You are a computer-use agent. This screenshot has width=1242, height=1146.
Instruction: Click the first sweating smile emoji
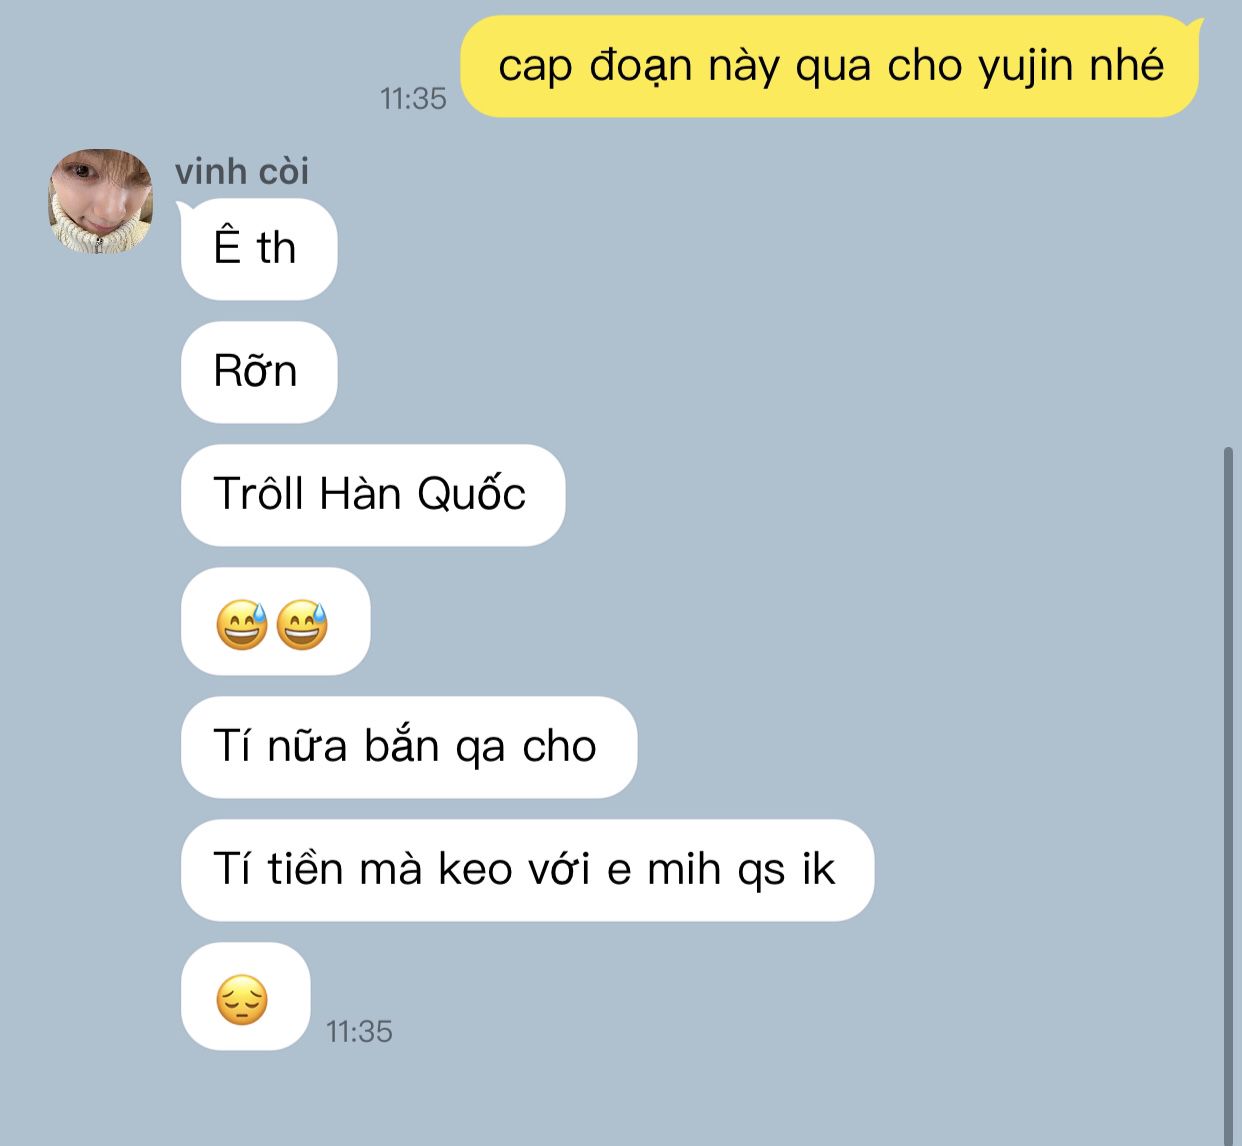coord(242,624)
